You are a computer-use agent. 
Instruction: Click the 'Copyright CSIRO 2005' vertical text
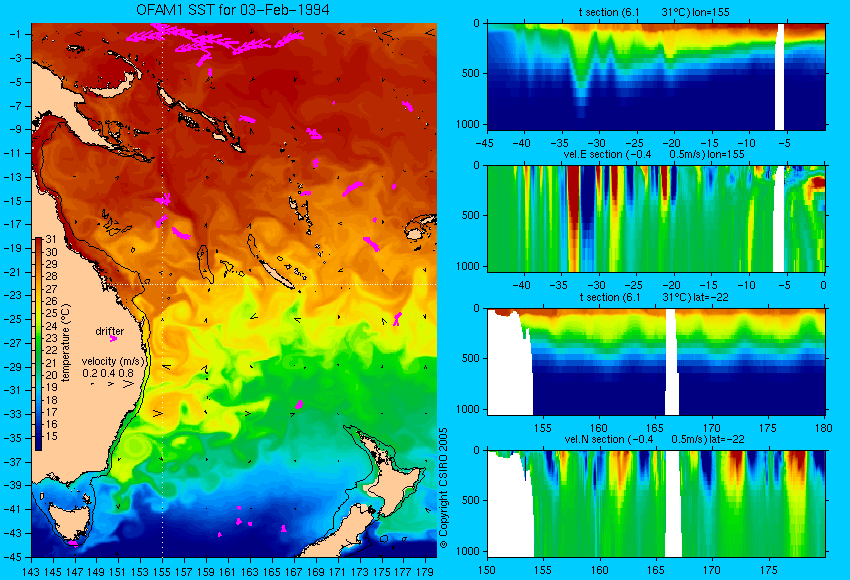[x=443, y=488]
